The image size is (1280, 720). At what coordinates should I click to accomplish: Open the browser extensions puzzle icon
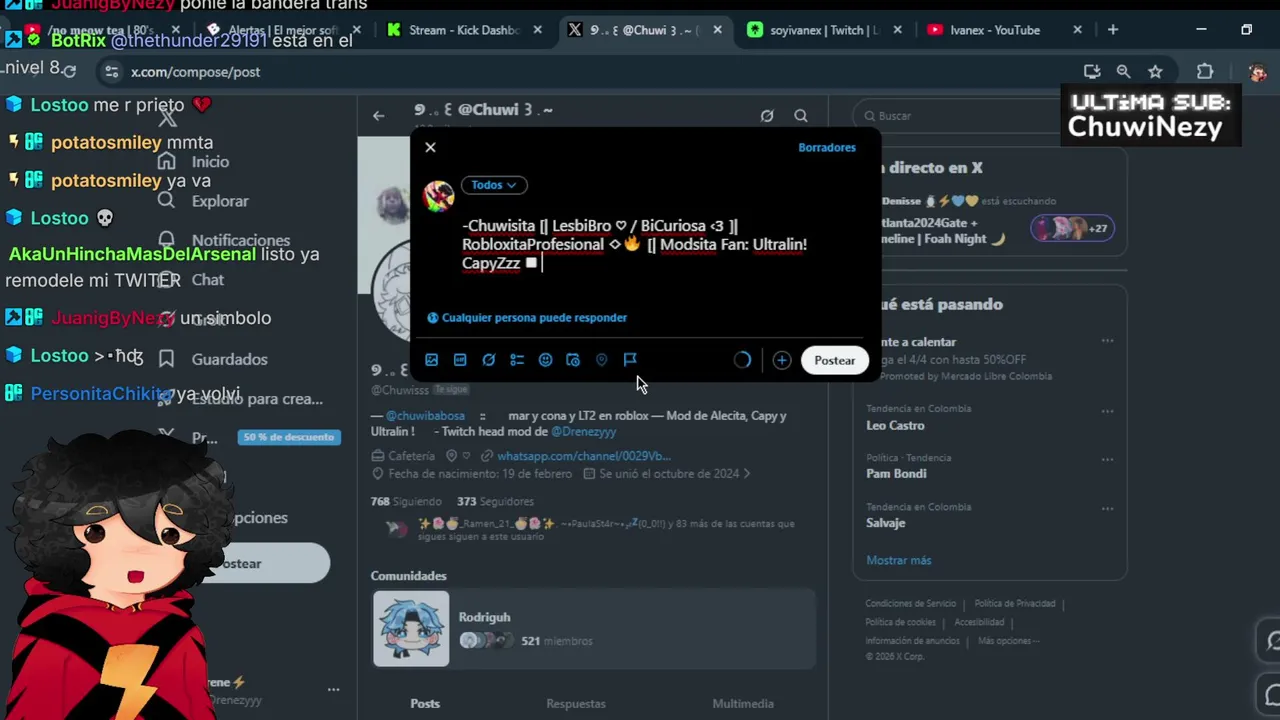pyautogui.click(x=1205, y=72)
